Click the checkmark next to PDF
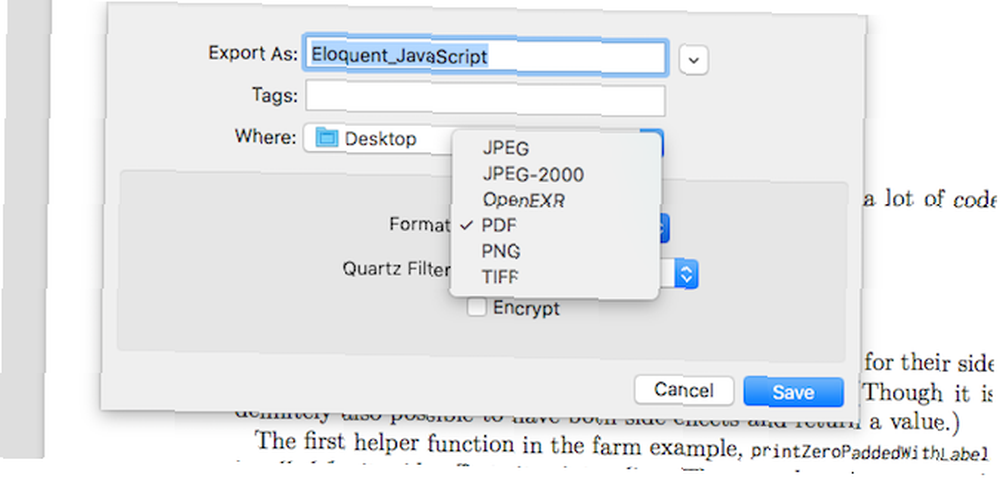1000x478 pixels. point(467,225)
